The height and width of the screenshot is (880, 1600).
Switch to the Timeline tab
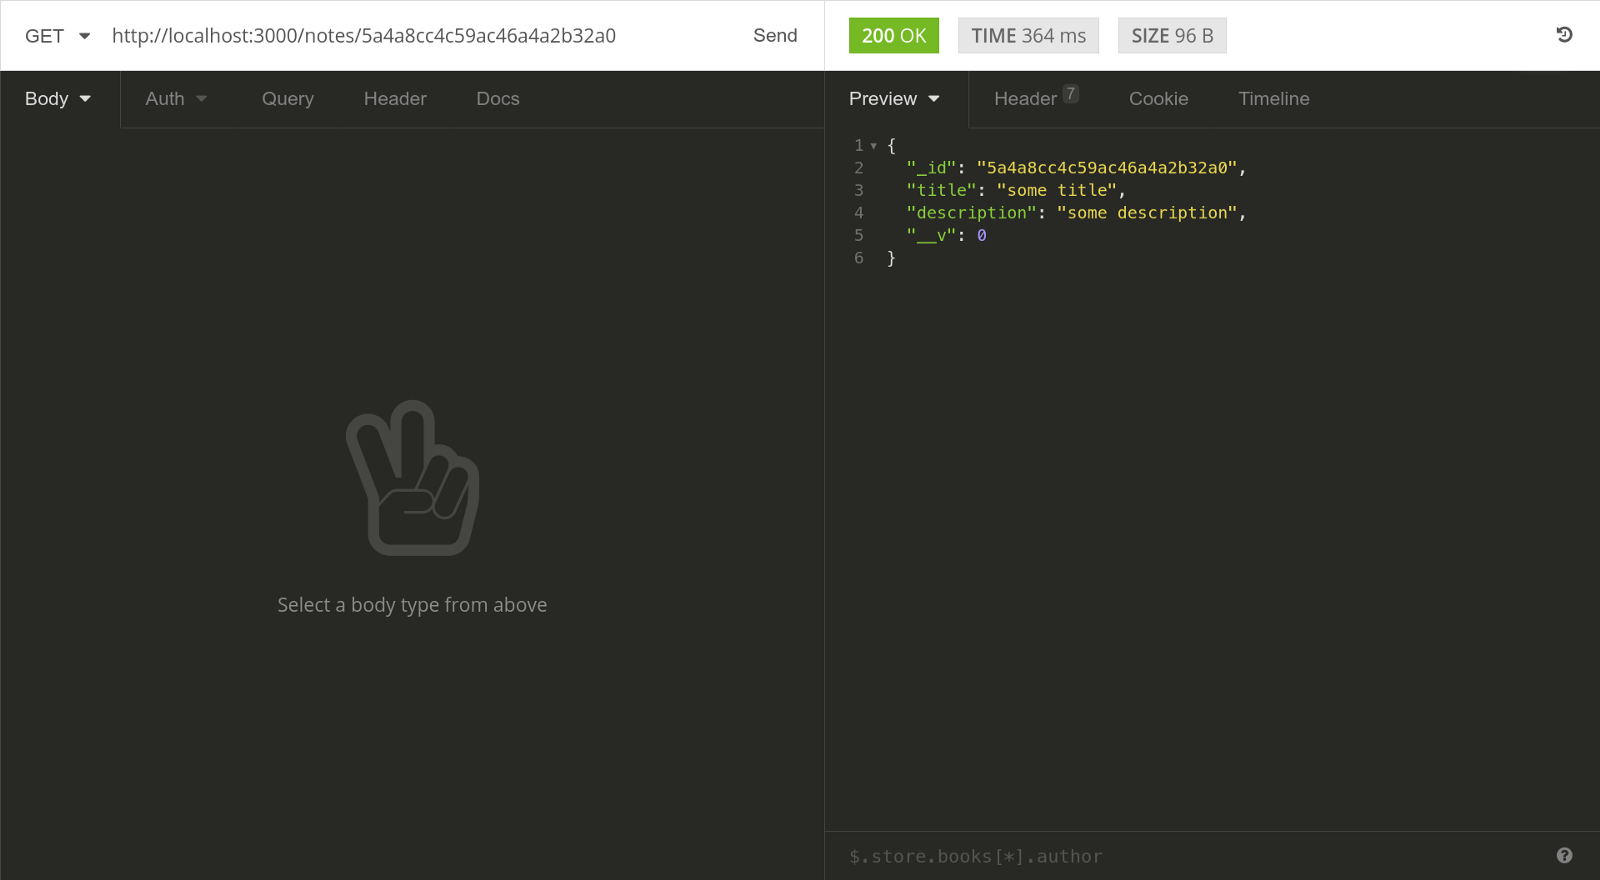coord(1274,99)
